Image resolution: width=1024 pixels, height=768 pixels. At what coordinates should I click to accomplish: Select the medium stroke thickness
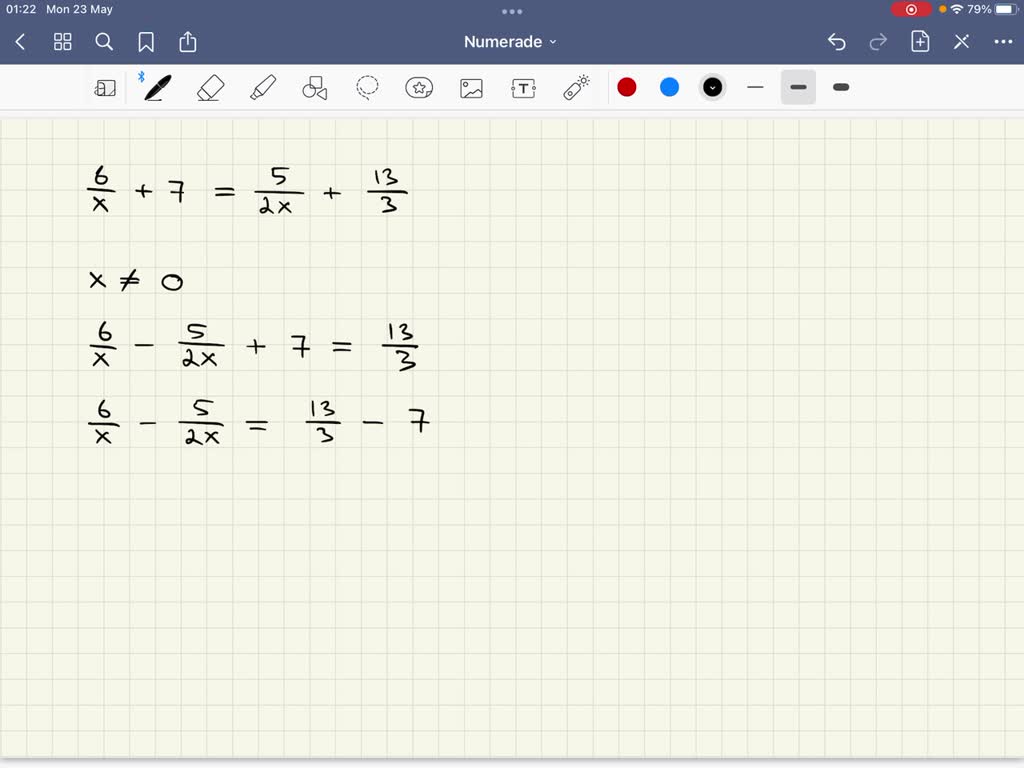tap(797, 87)
